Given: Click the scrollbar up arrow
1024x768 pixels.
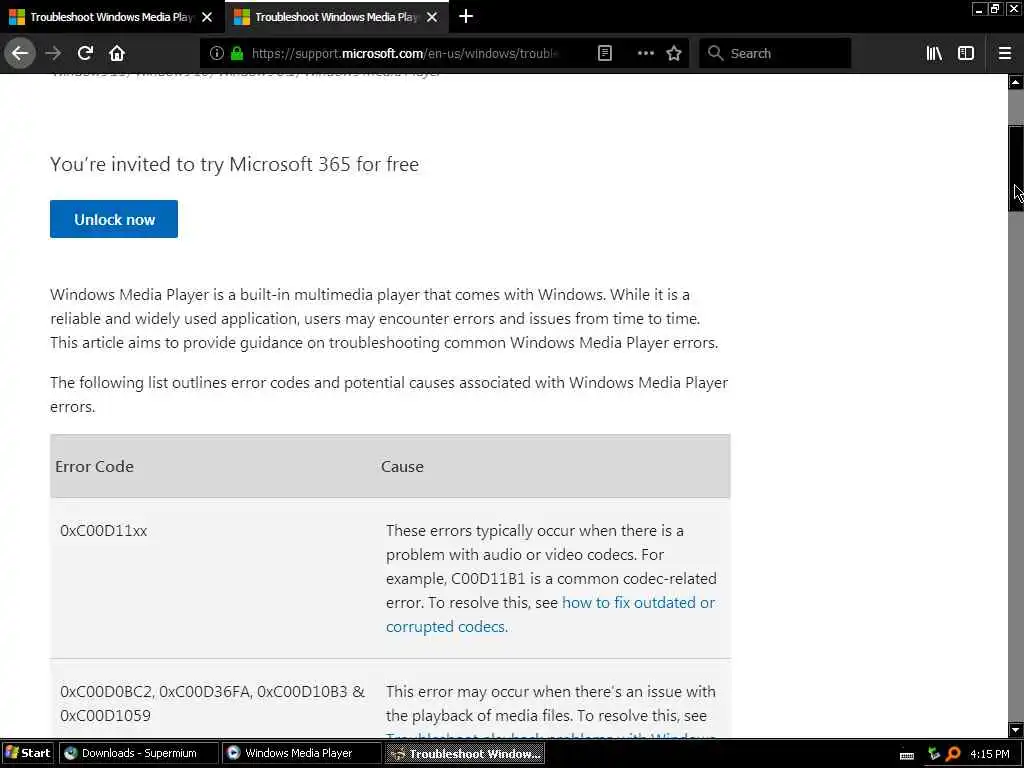Looking at the screenshot, I should [x=1016, y=82].
